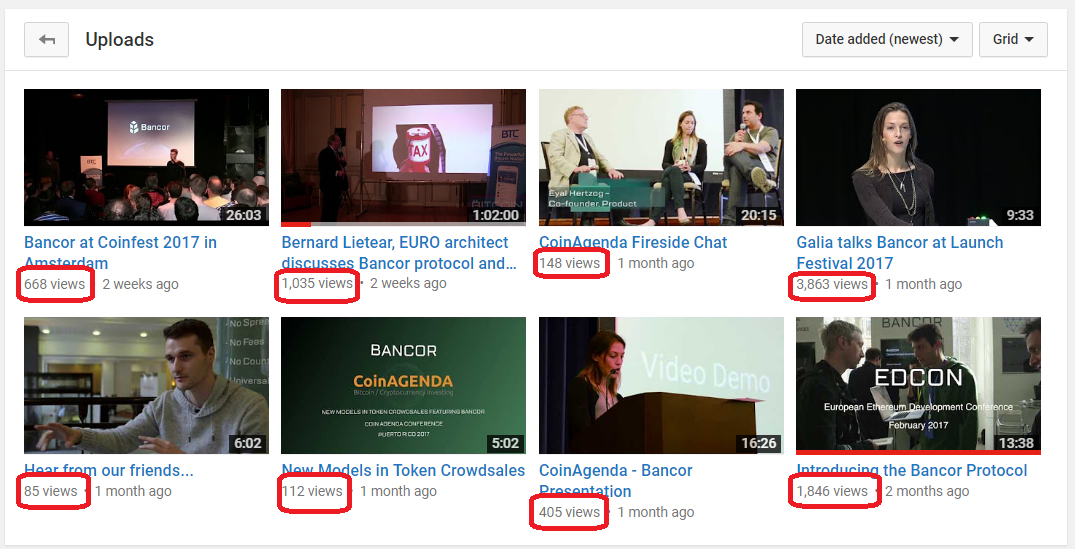
Task: Click the Bancor at Coinfest 2017 title link
Action: (121, 252)
